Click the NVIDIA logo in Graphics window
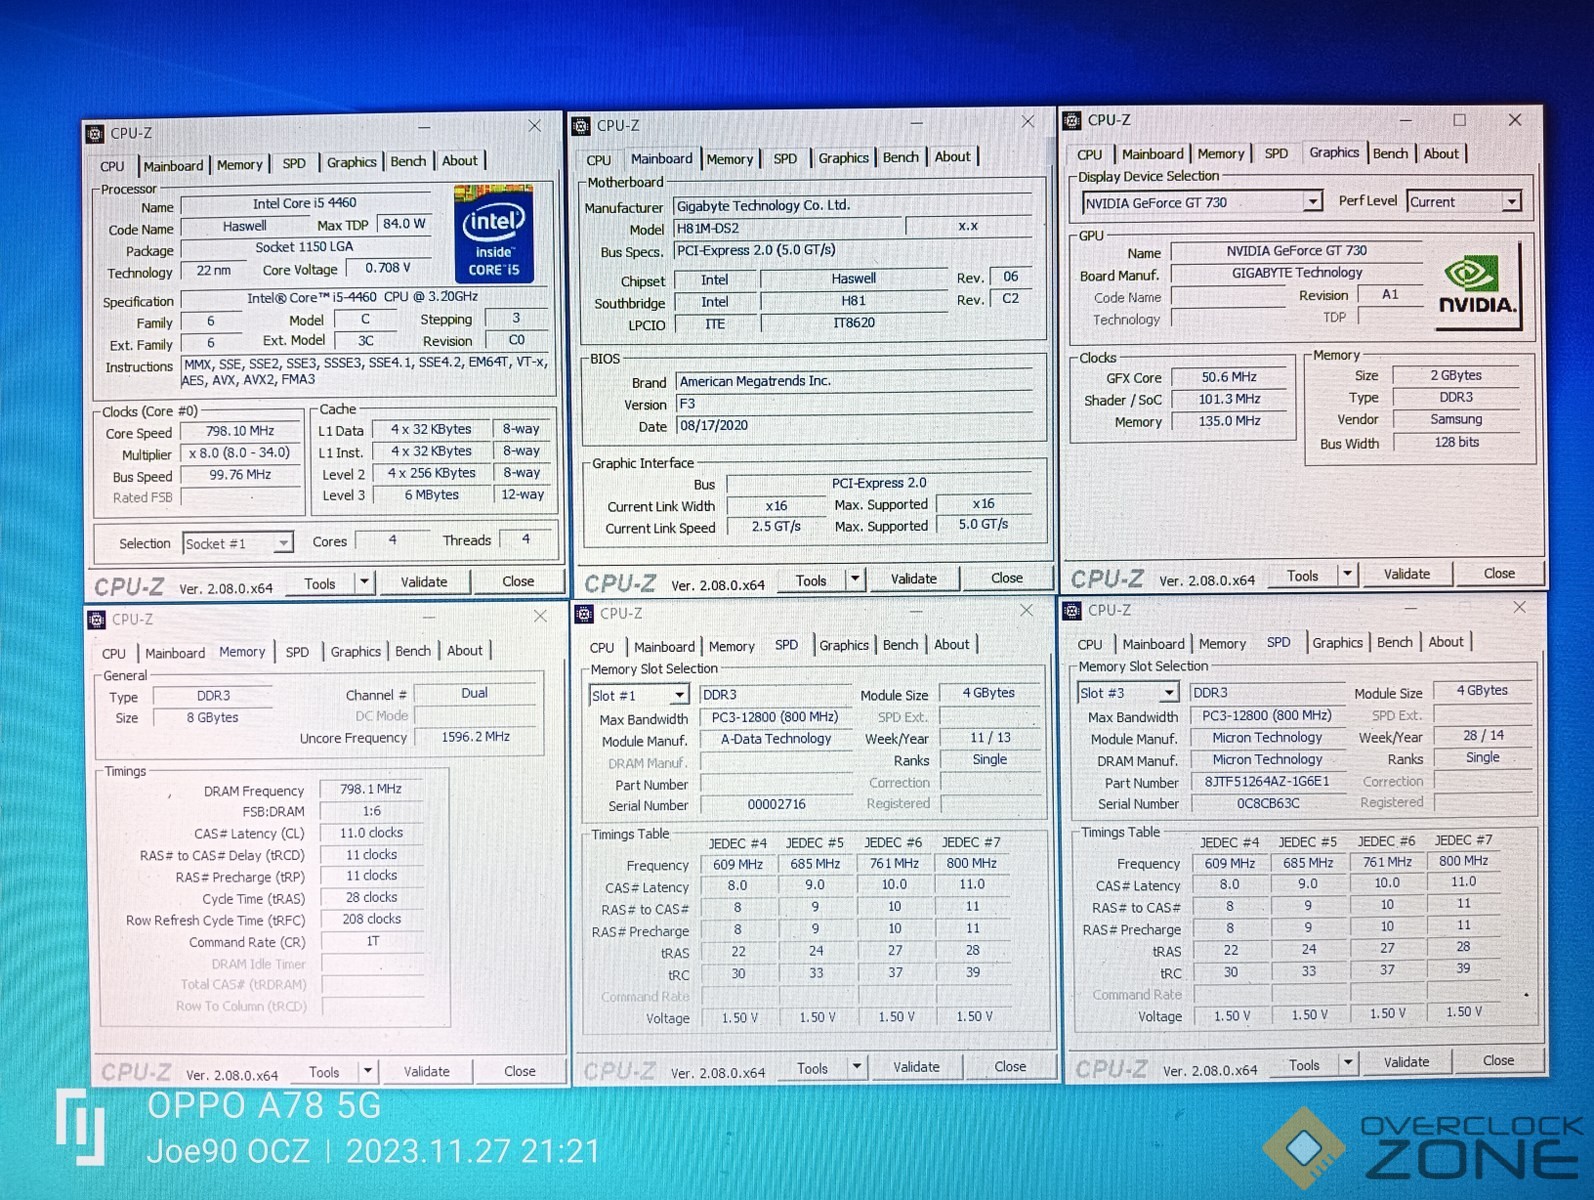This screenshot has width=1594, height=1200. 1478,285
